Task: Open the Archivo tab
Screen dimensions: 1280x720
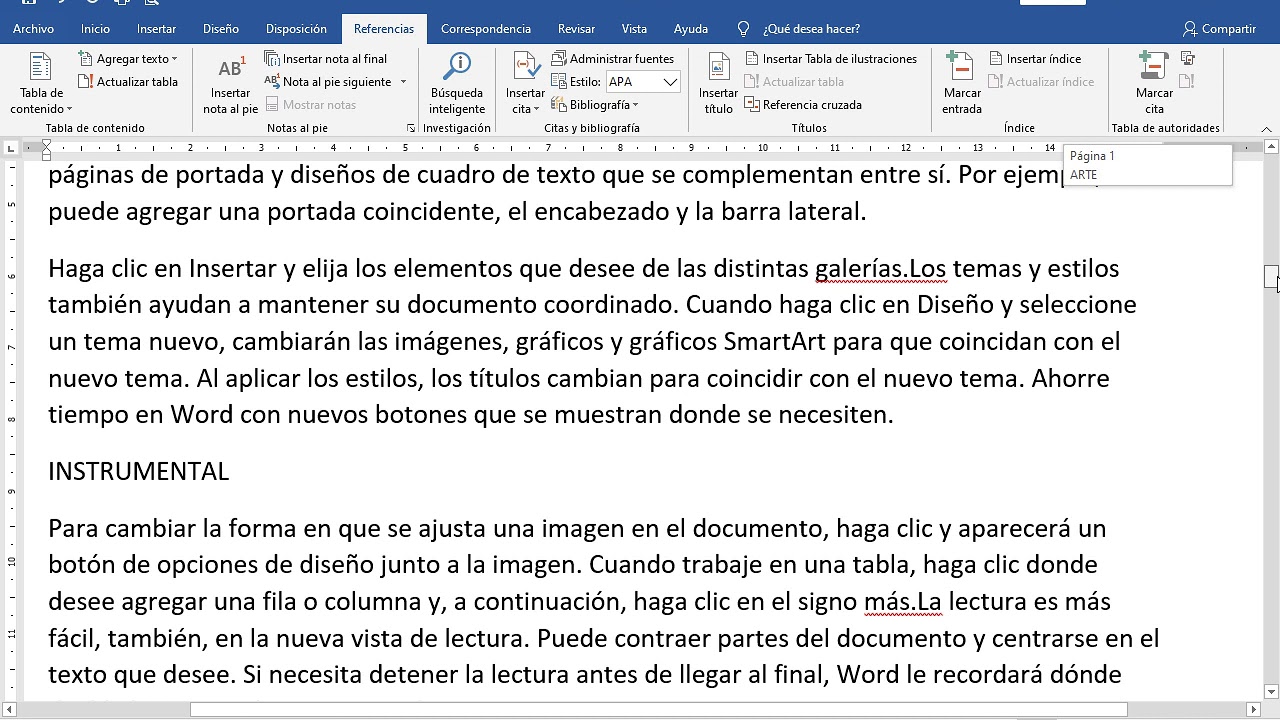Action: (34, 29)
